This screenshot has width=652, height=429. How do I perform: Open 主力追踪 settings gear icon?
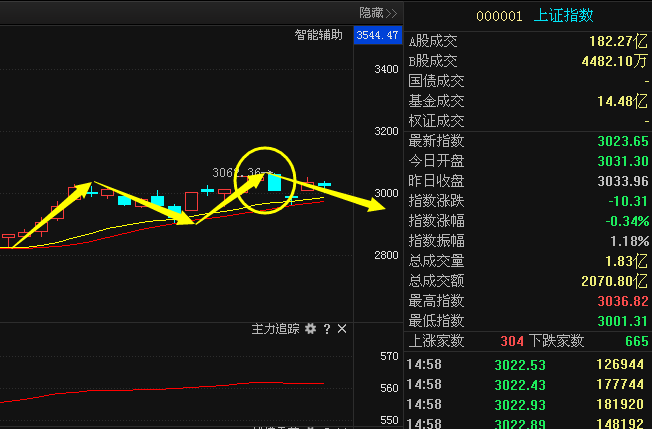pos(310,329)
